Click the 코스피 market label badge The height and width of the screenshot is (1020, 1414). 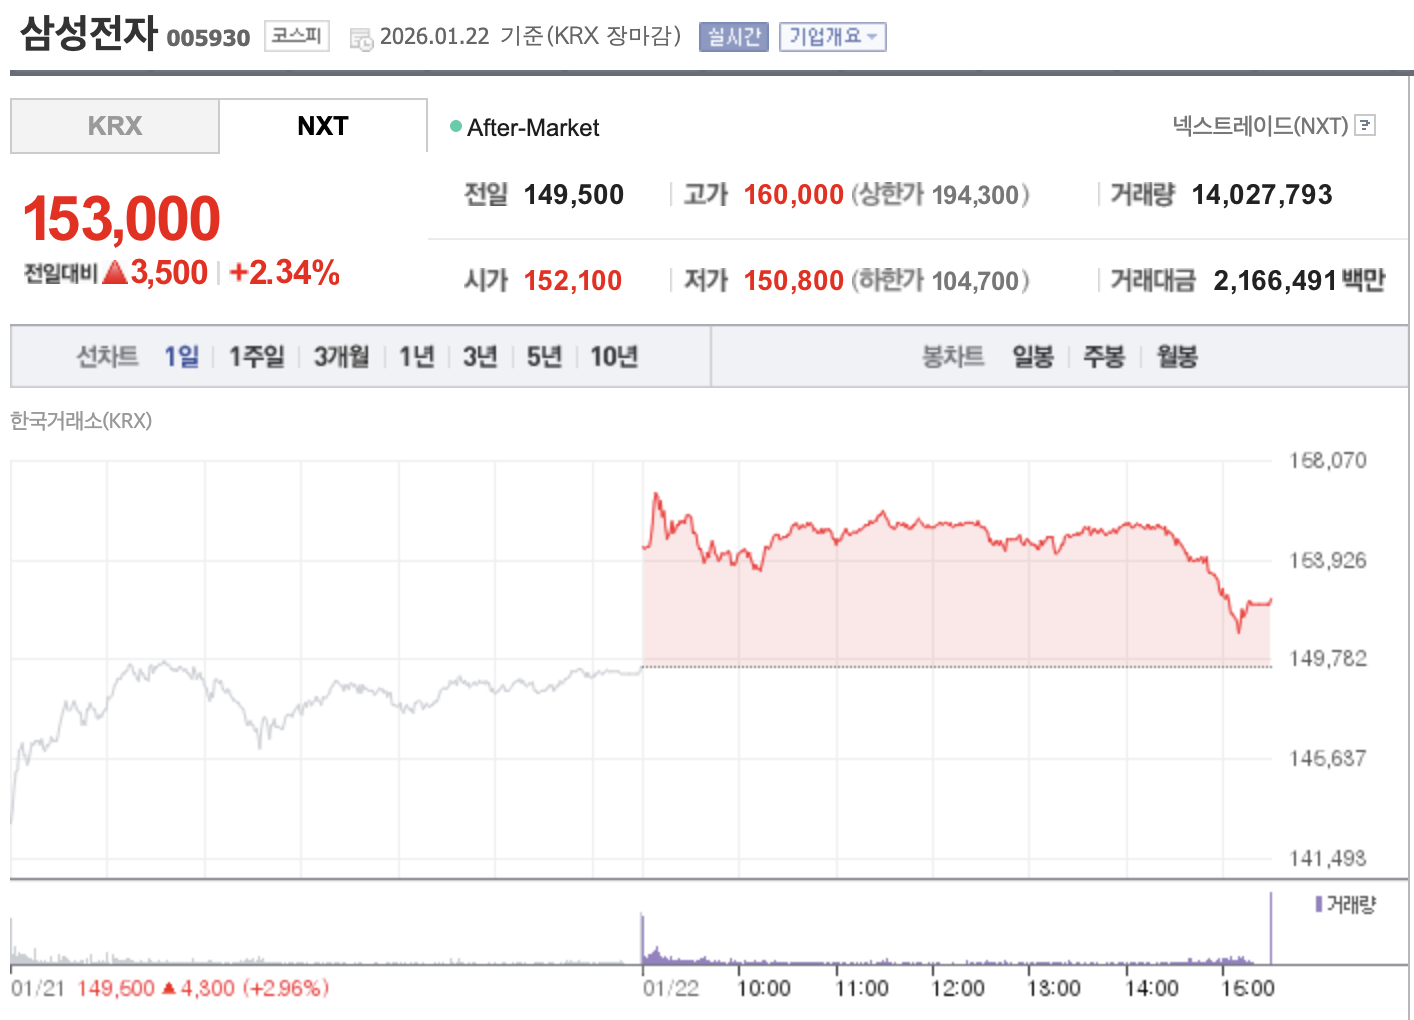tap(295, 35)
